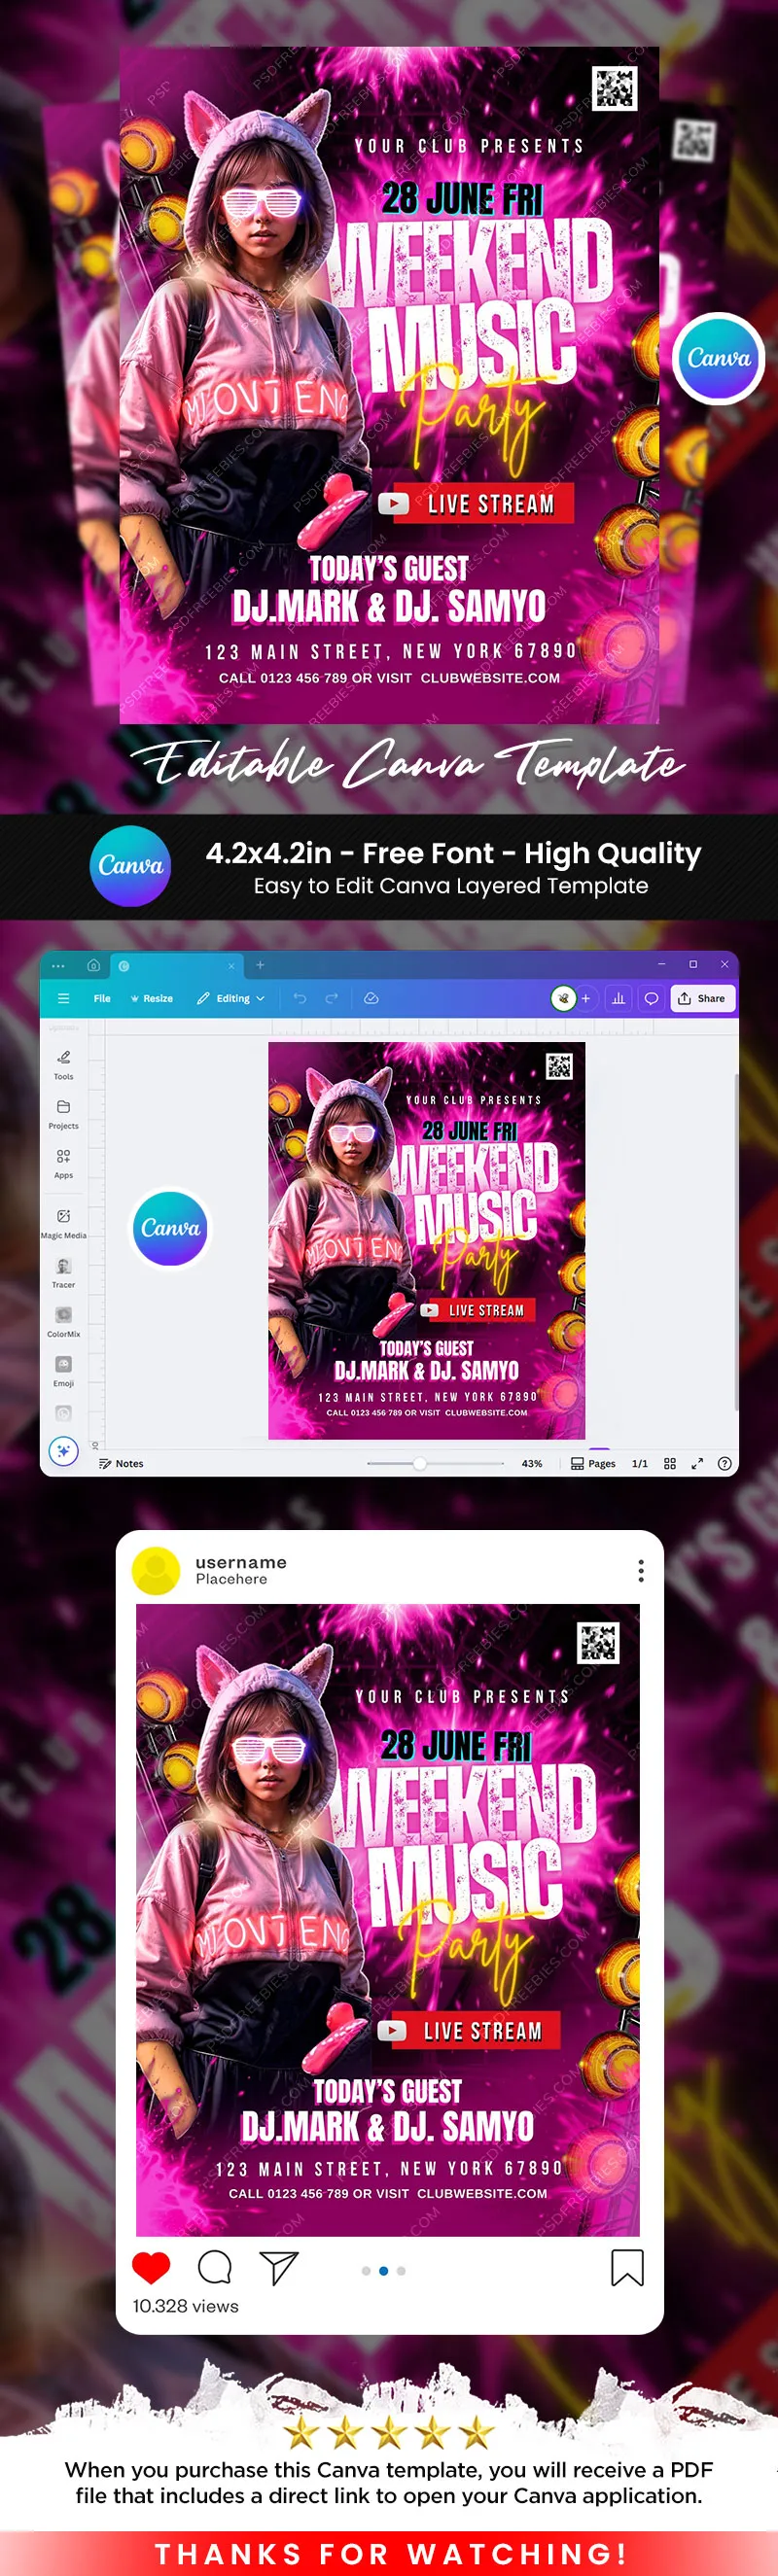Image resolution: width=778 pixels, height=2576 pixels.
Task: Open the analytics bar chart icon
Action: 618,998
